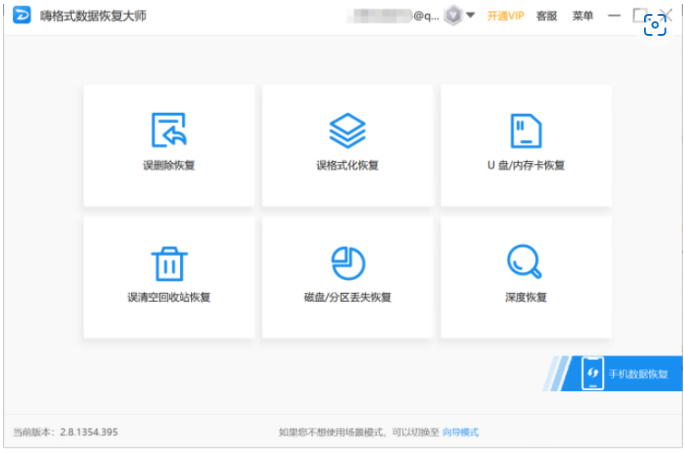Click the 深度恢复 magnifier icon
Image resolution: width=684 pixels, height=454 pixels.
525,263
